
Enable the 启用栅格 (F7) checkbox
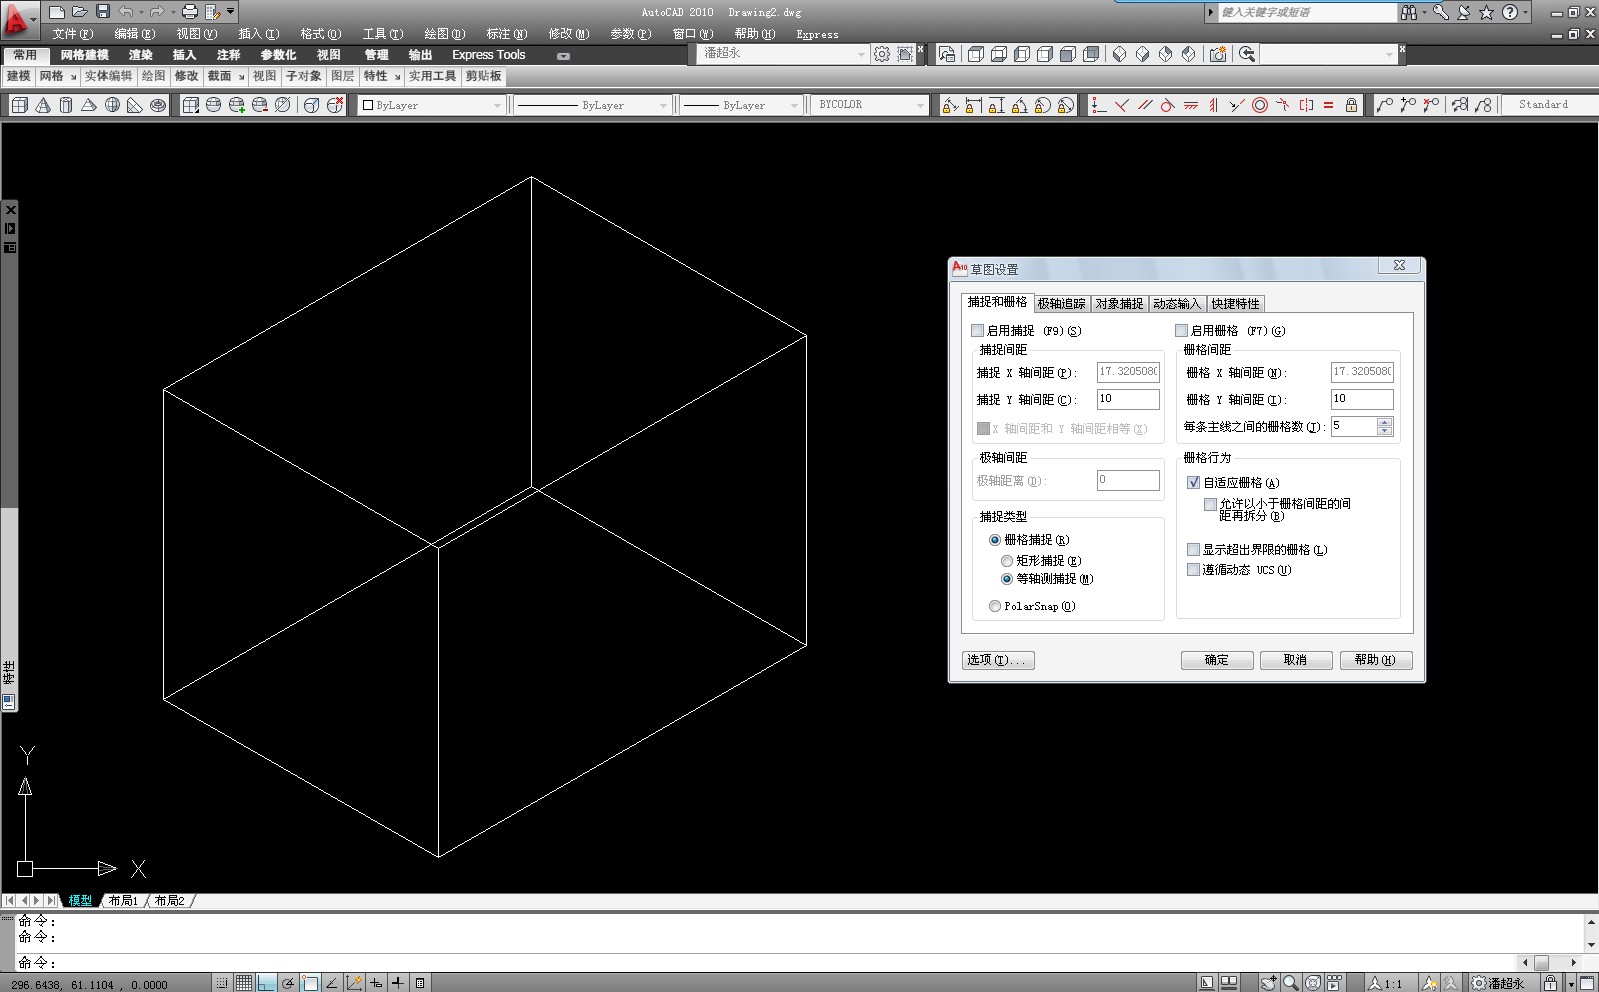[x=1181, y=330]
